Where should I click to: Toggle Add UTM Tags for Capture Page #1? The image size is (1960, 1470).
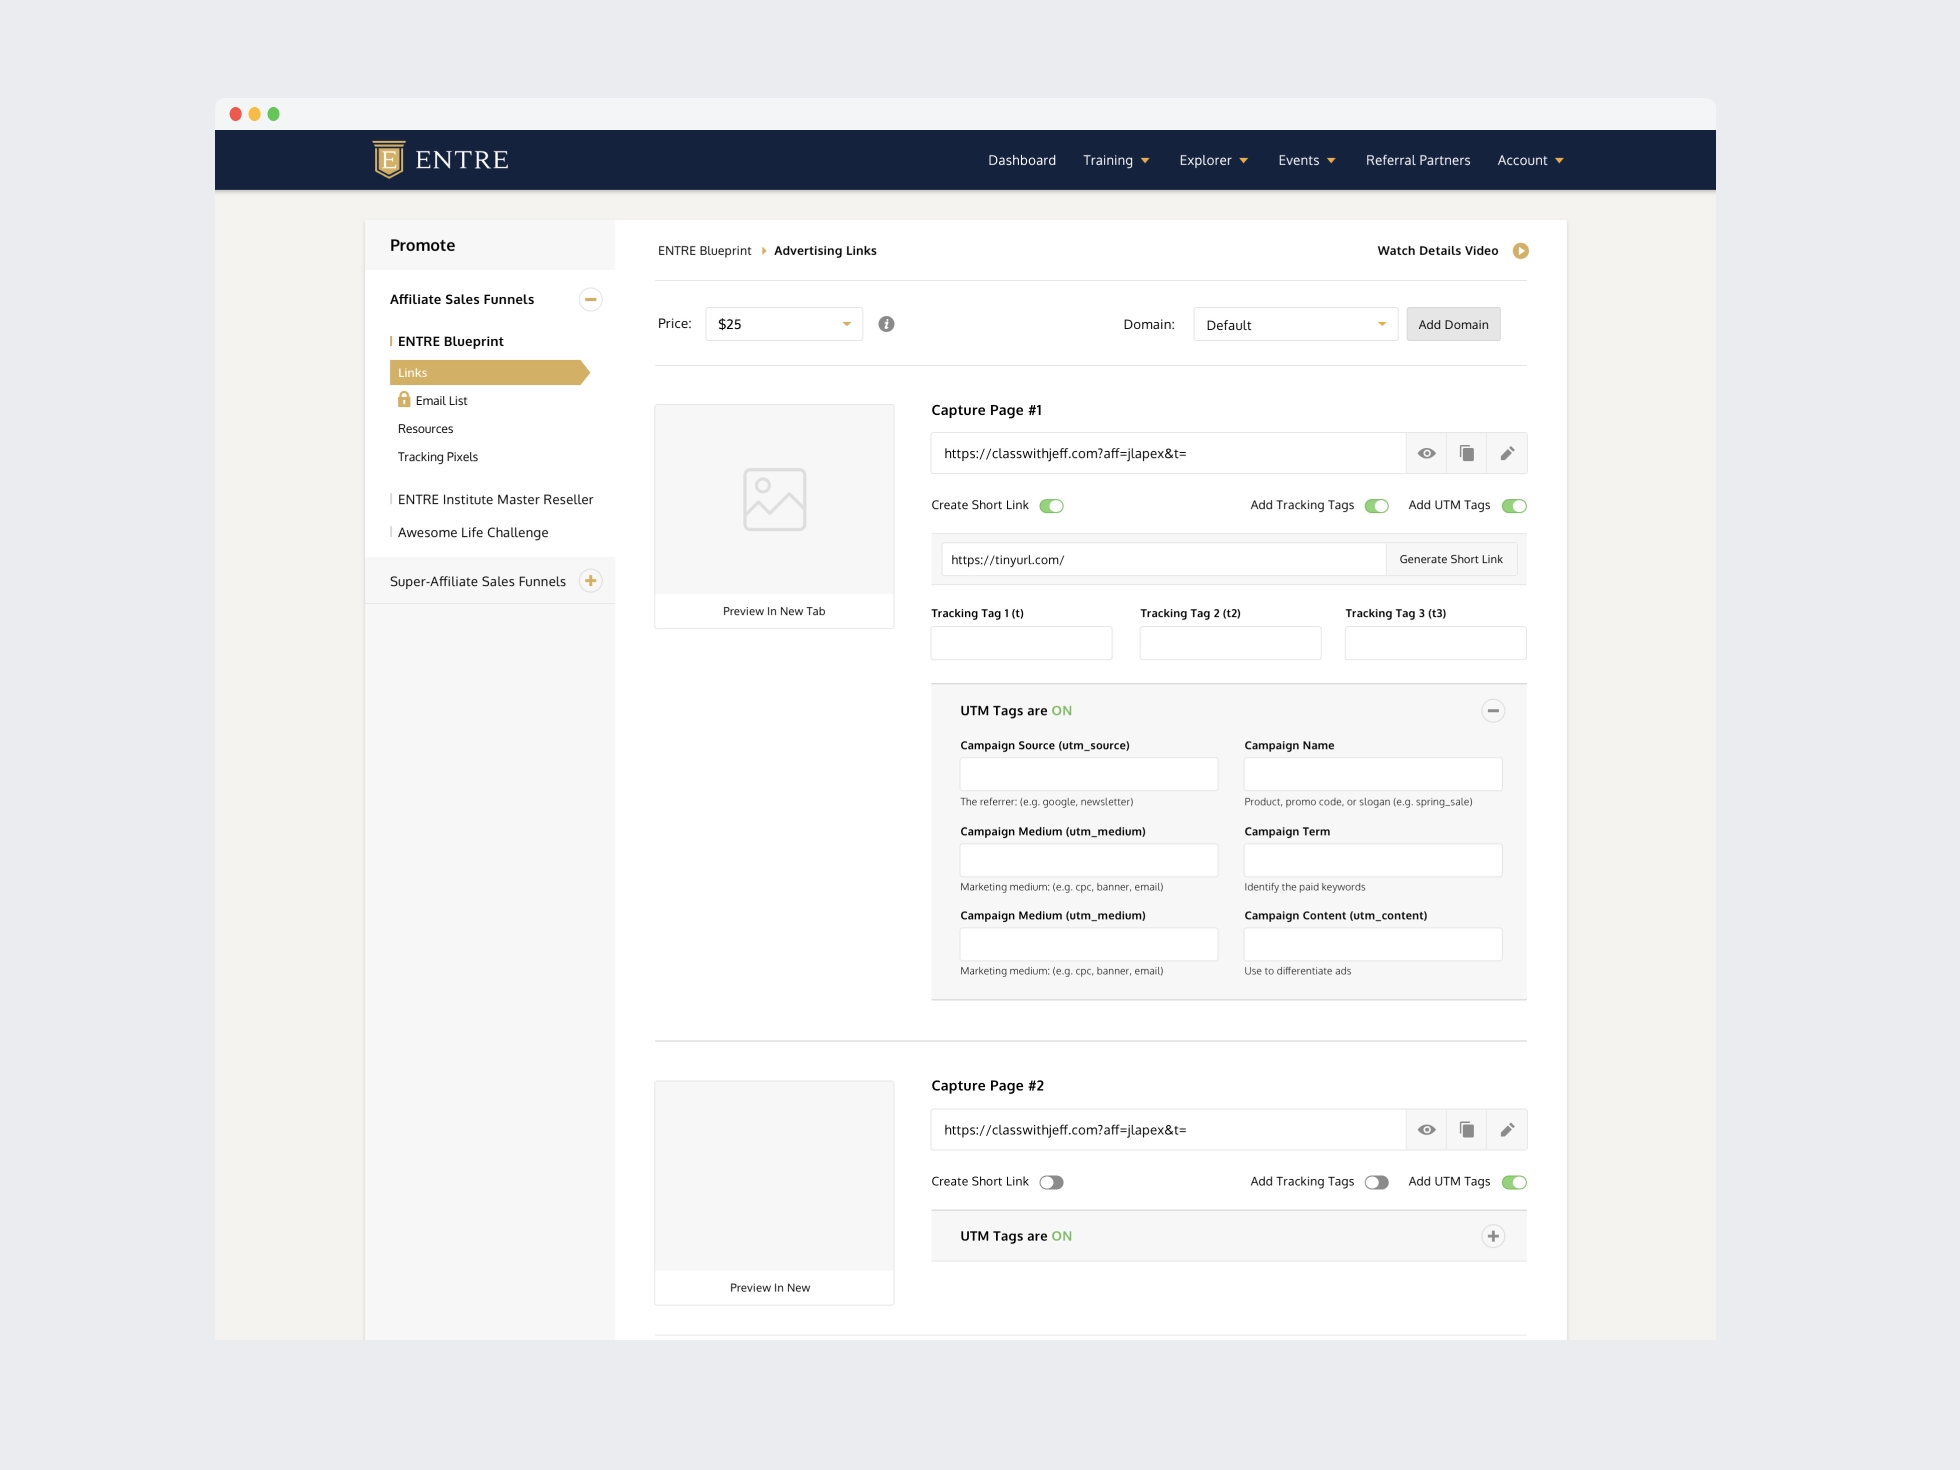(1514, 506)
